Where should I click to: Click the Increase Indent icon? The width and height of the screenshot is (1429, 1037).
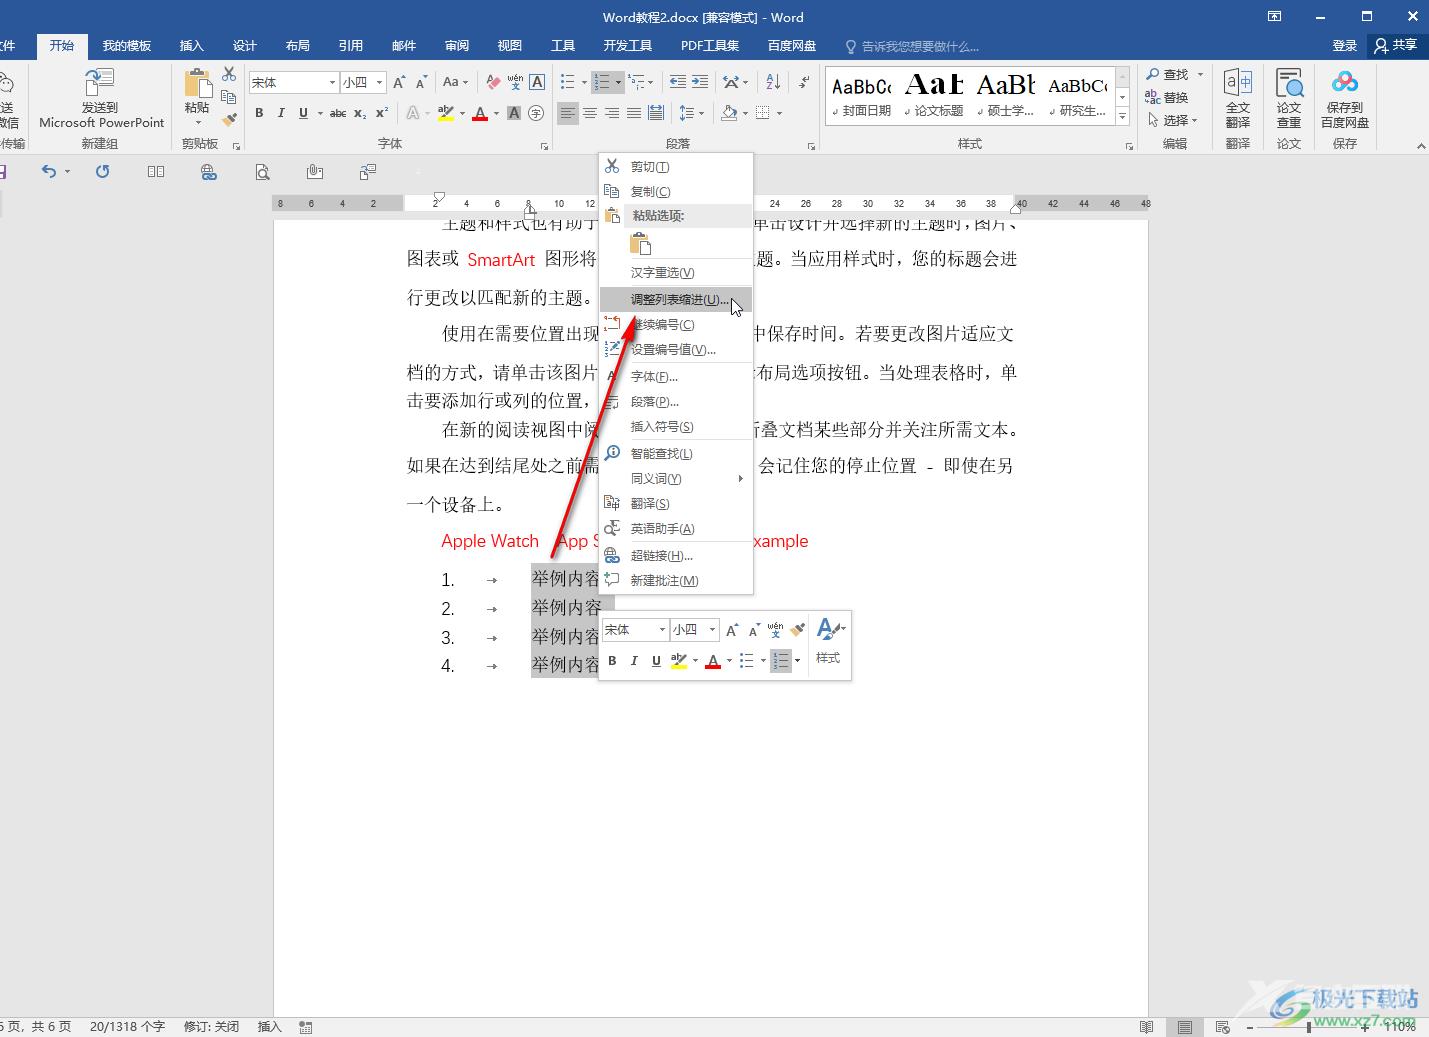[700, 82]
